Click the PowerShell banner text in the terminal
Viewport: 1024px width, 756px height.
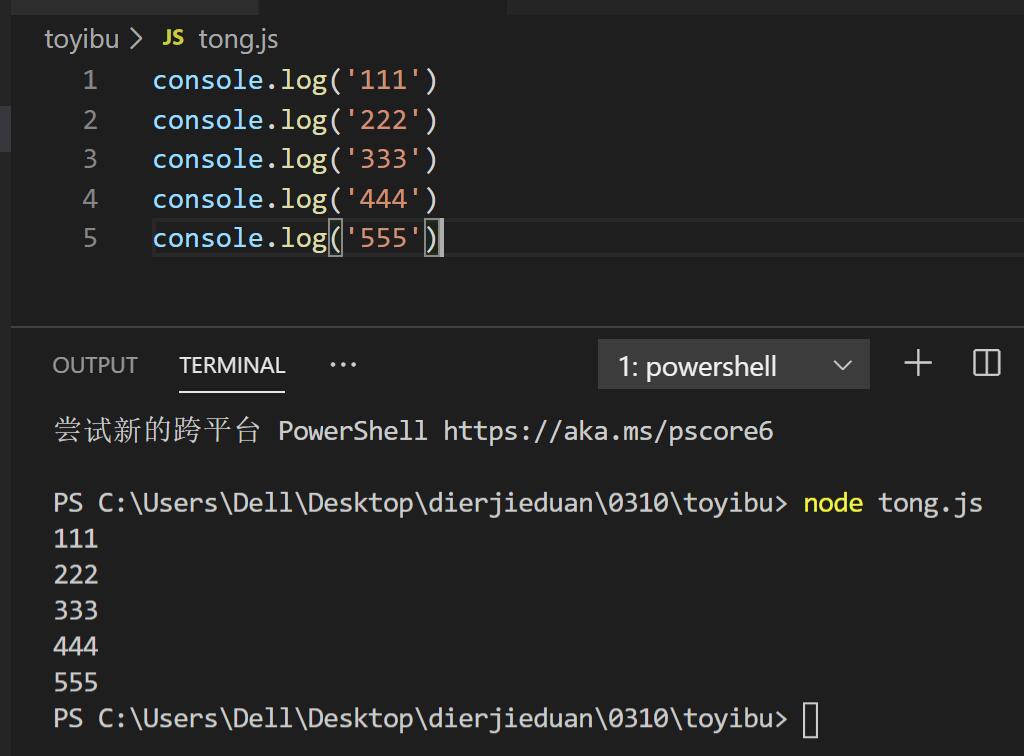pos(413,432)
